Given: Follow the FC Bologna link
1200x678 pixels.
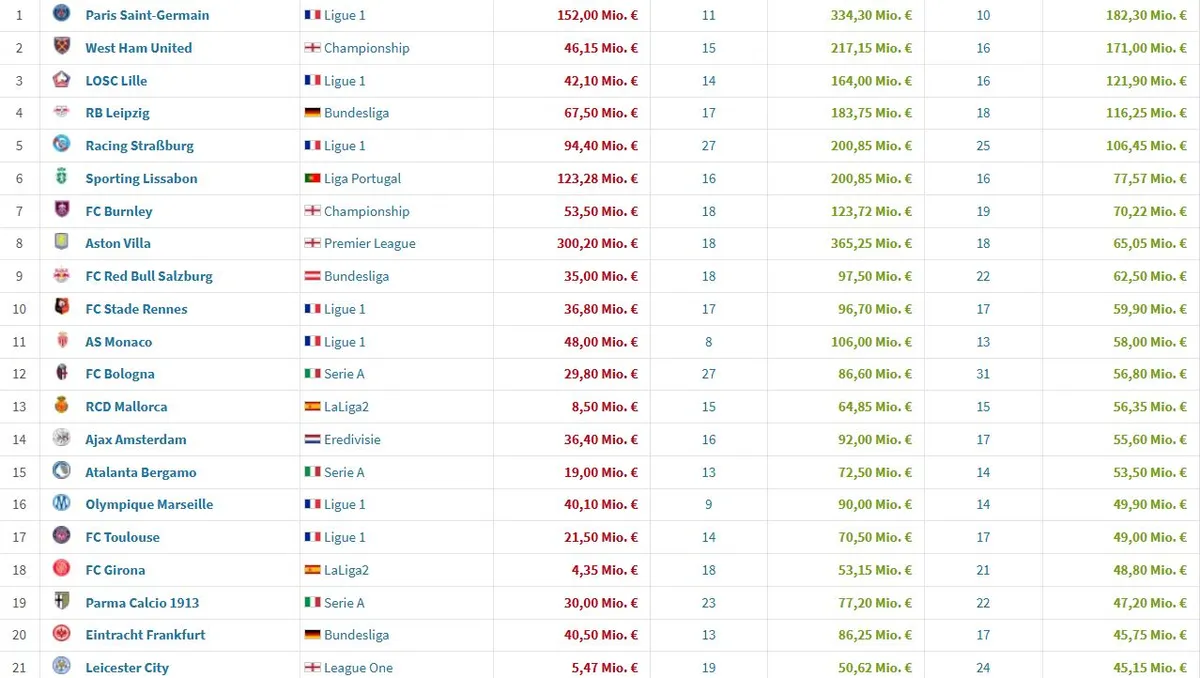Looking at the screenshot, I should [x=120, y=374].
